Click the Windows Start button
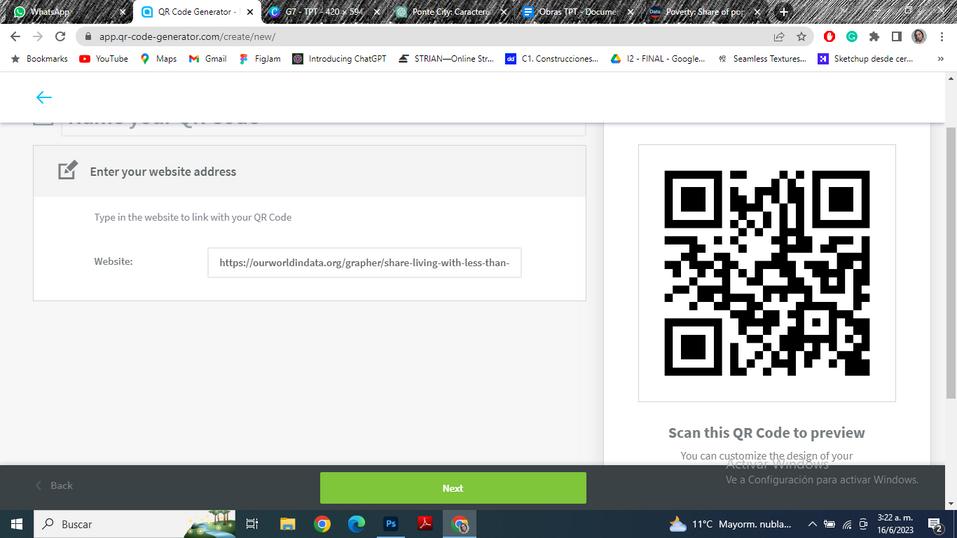 click(16, 524)
